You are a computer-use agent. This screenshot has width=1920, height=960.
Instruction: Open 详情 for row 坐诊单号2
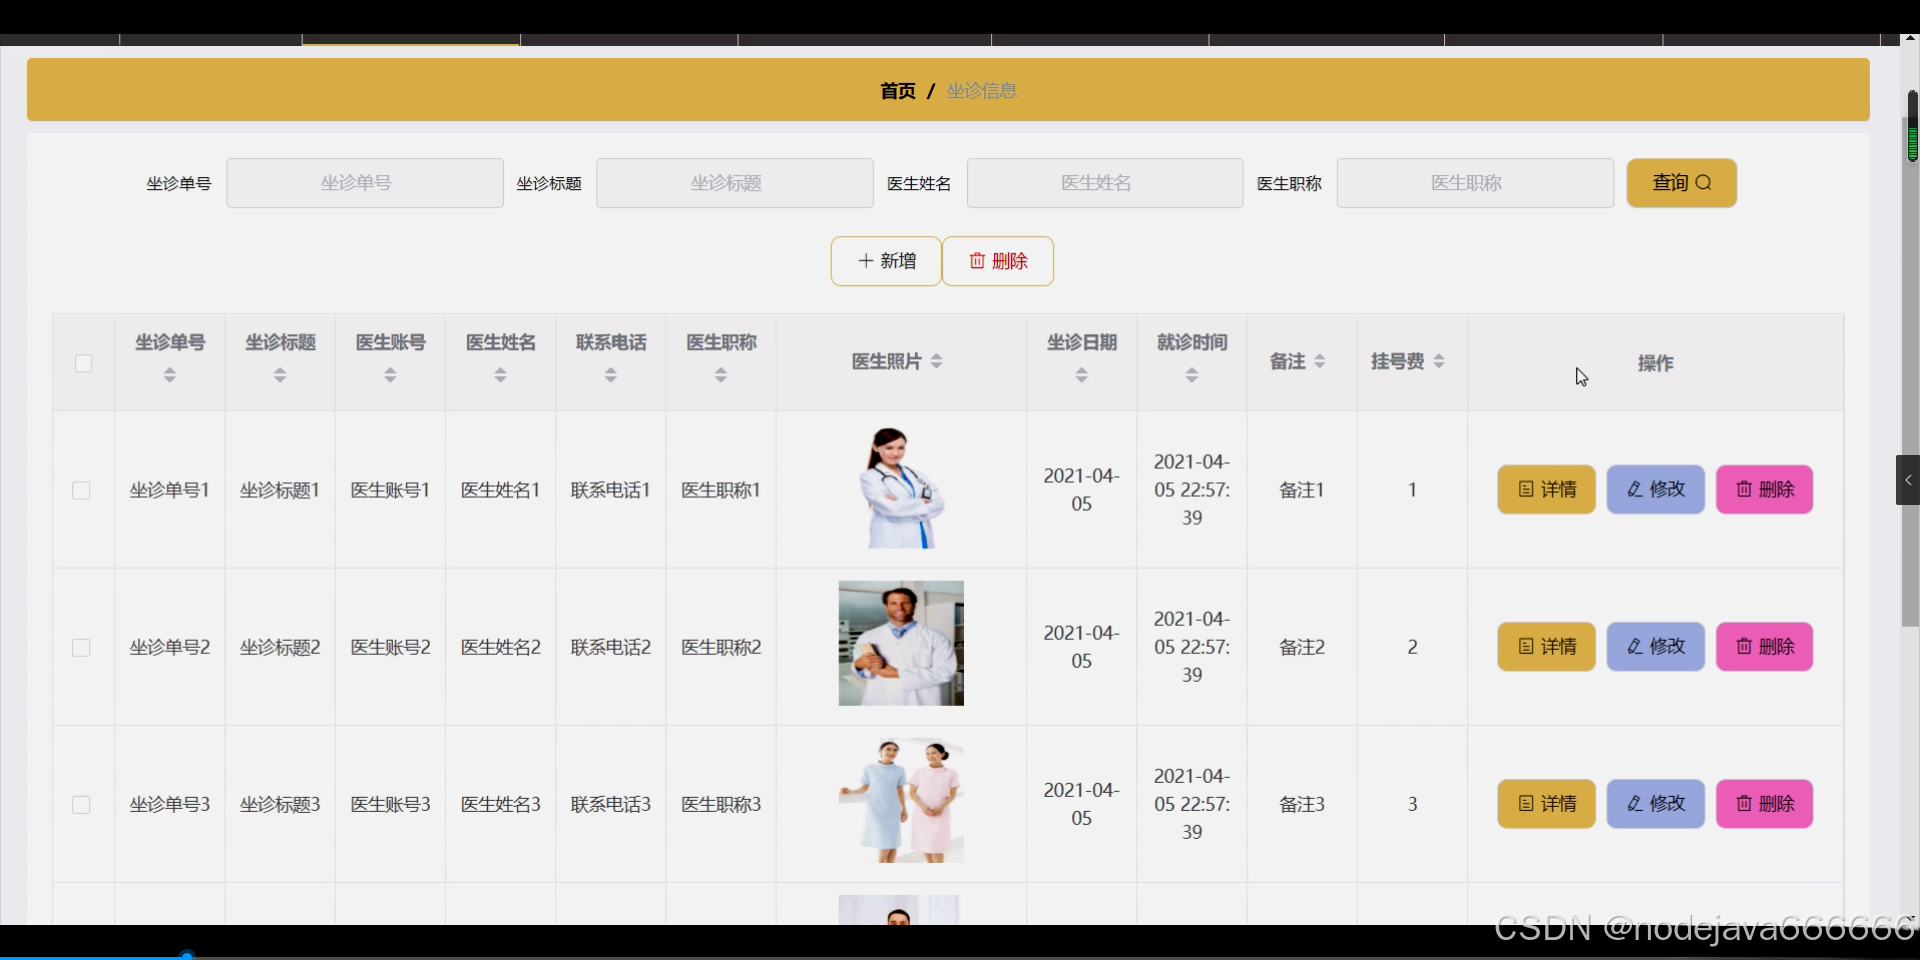pos(1546,646)
